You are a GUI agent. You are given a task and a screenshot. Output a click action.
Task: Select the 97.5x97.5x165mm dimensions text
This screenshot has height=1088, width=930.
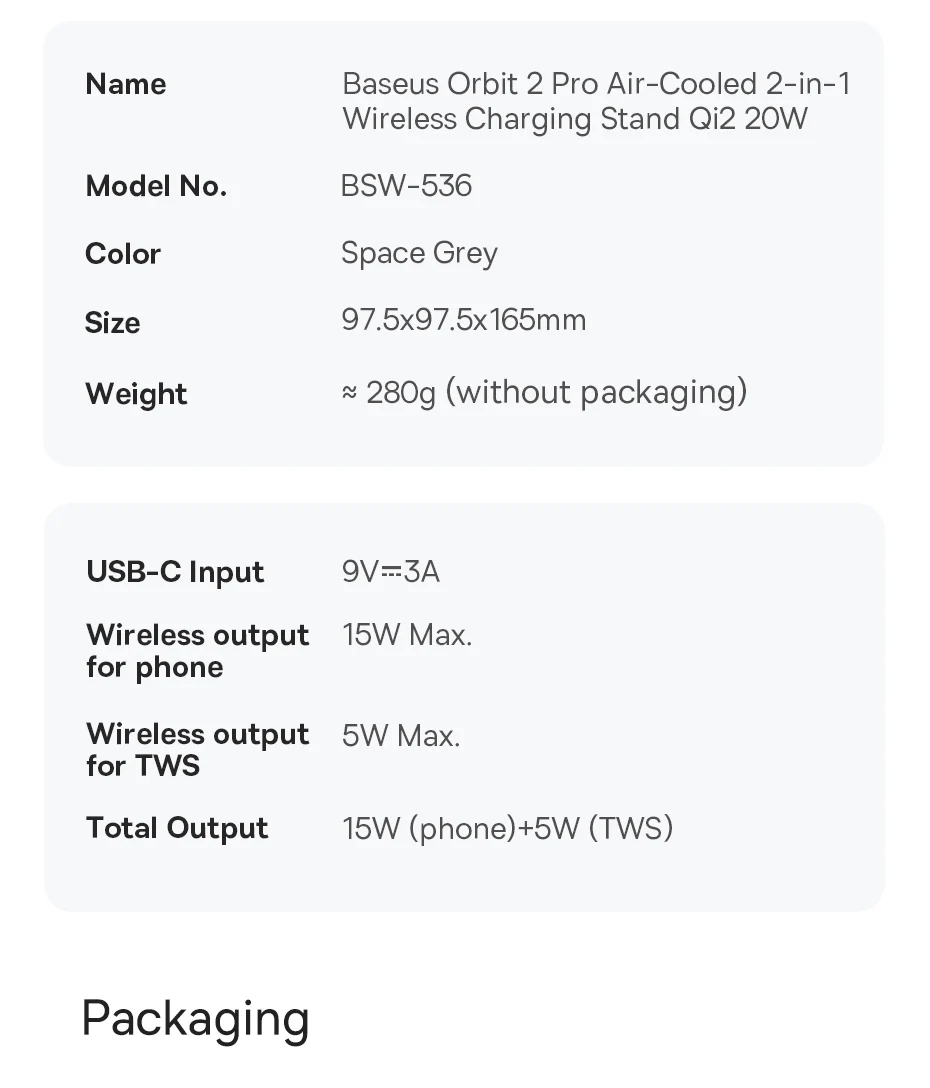pos(464,321)
